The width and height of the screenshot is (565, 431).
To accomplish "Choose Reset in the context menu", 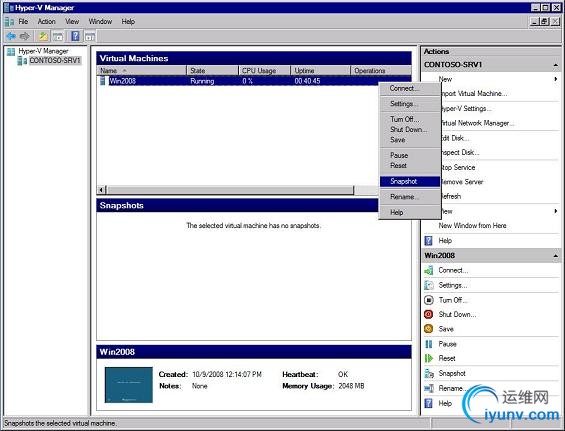I will (x=410, y=166).
